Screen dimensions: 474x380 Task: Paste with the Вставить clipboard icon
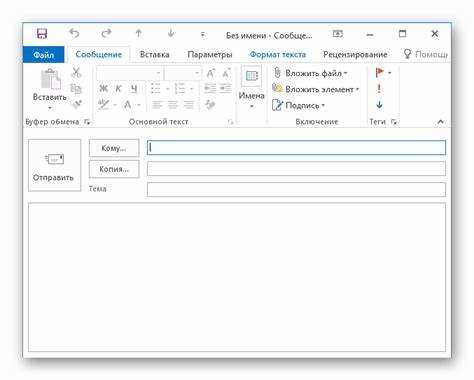pyautogui.click(x=50, y=79)
